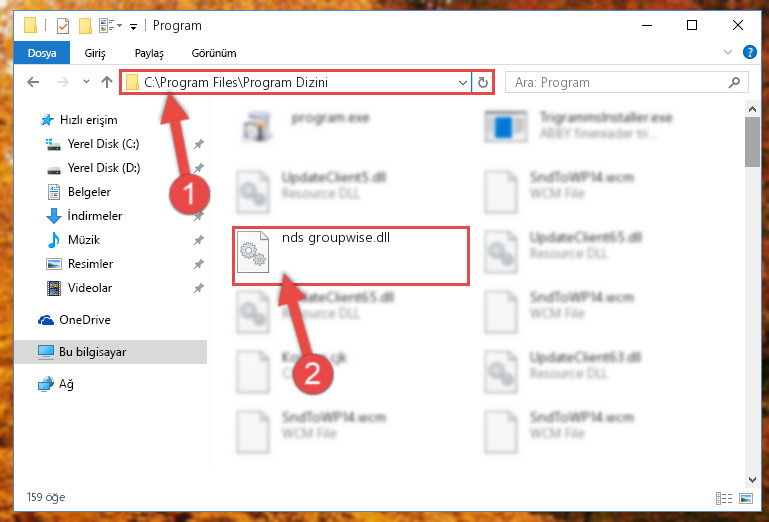Switch to the Görünüm tab
Viewport: 769px width, 522px height.
click(x=214, y=53)
